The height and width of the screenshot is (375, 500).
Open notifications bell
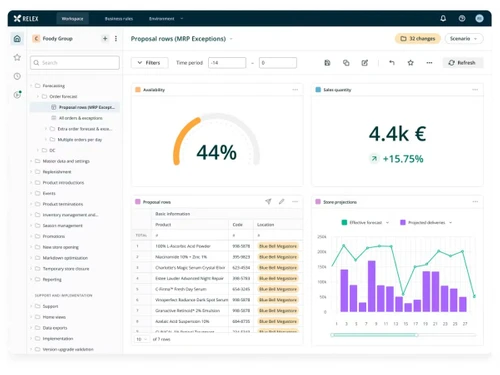click(x=443, y=18)
